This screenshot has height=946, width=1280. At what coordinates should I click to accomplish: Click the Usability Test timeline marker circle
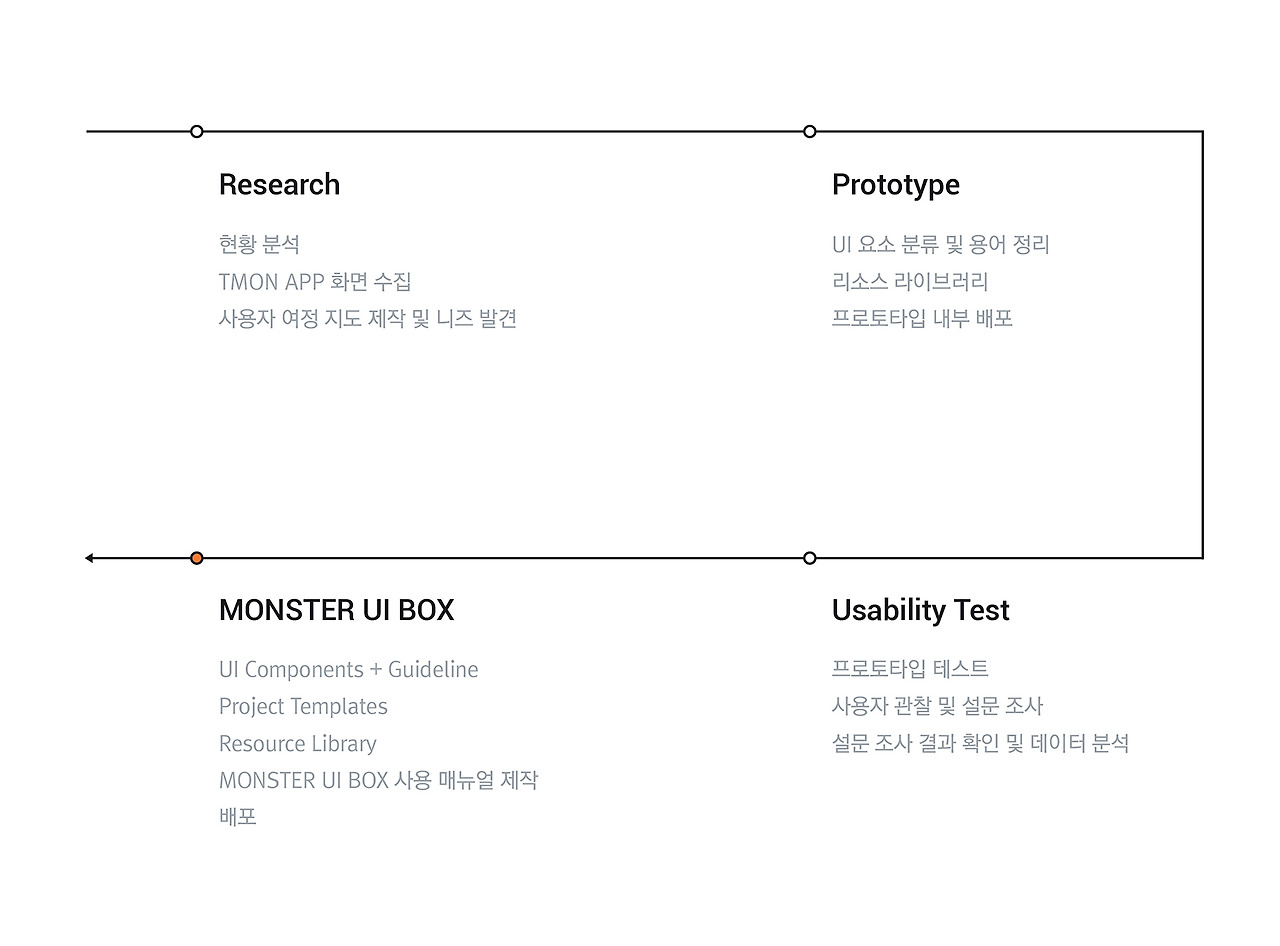[810, 558]
